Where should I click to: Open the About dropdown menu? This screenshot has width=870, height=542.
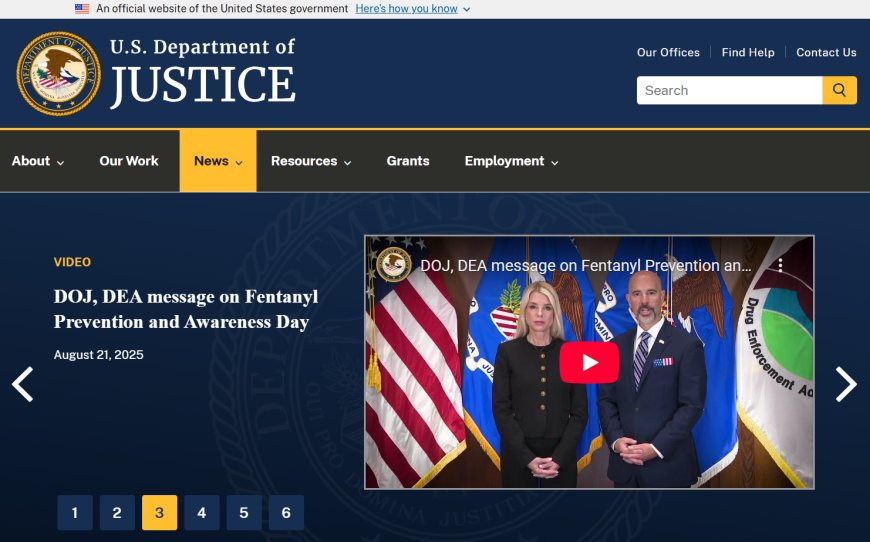(38, 161)
